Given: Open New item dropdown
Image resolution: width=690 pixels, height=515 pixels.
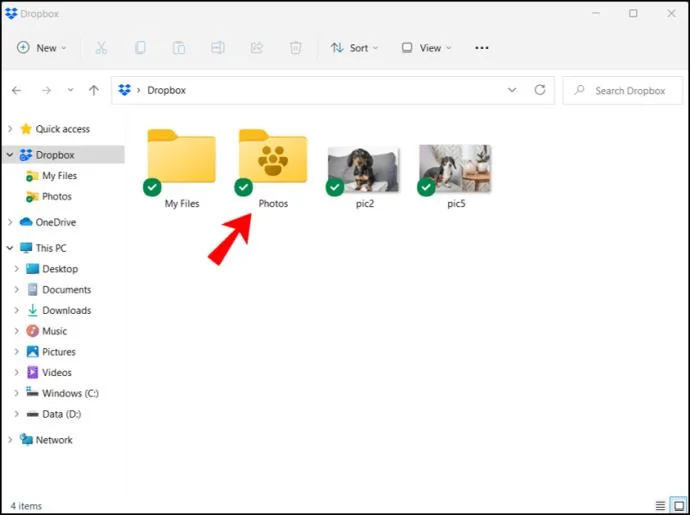Looking at the screenshot, I should tap(42, 48).
